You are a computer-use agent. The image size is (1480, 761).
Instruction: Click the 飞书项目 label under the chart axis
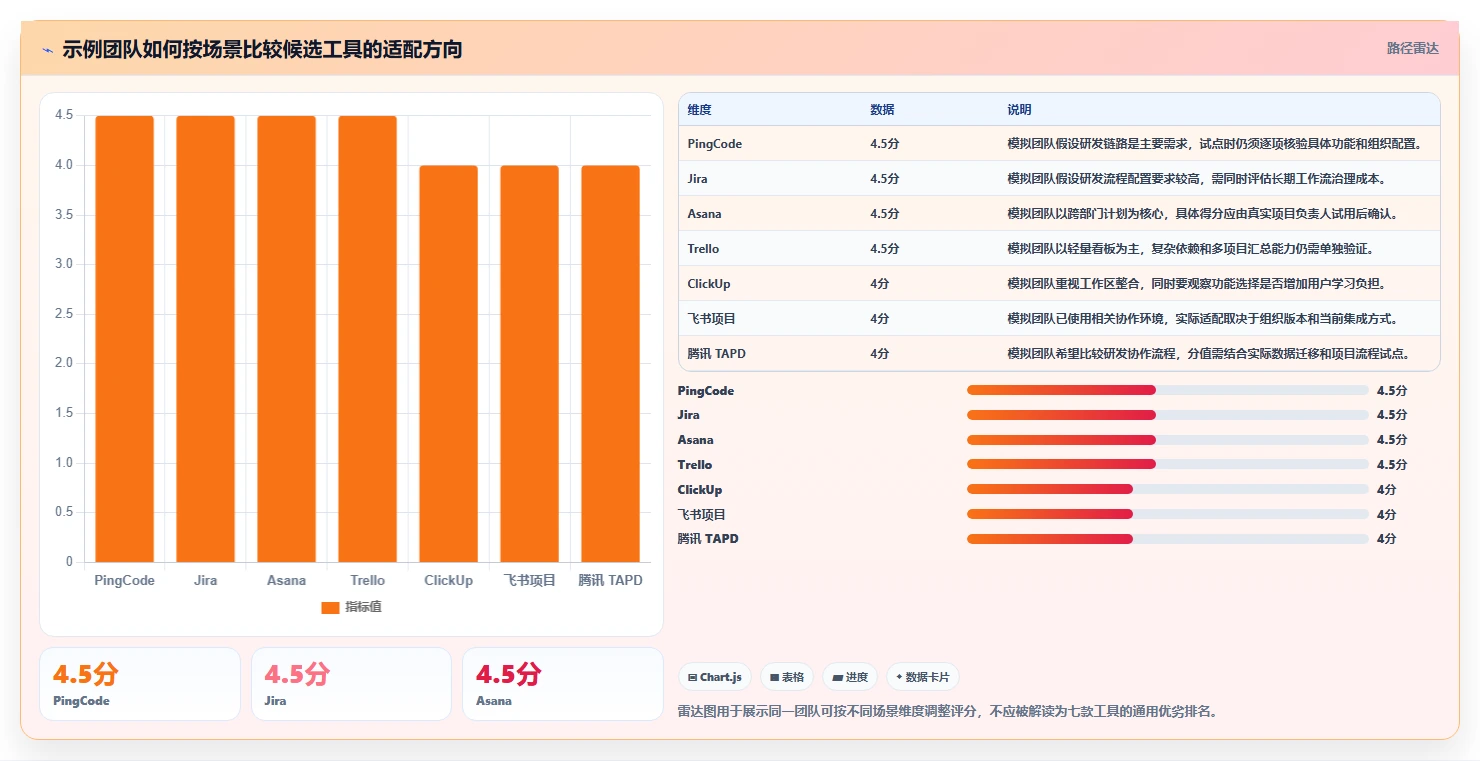[x=529, y=580]
